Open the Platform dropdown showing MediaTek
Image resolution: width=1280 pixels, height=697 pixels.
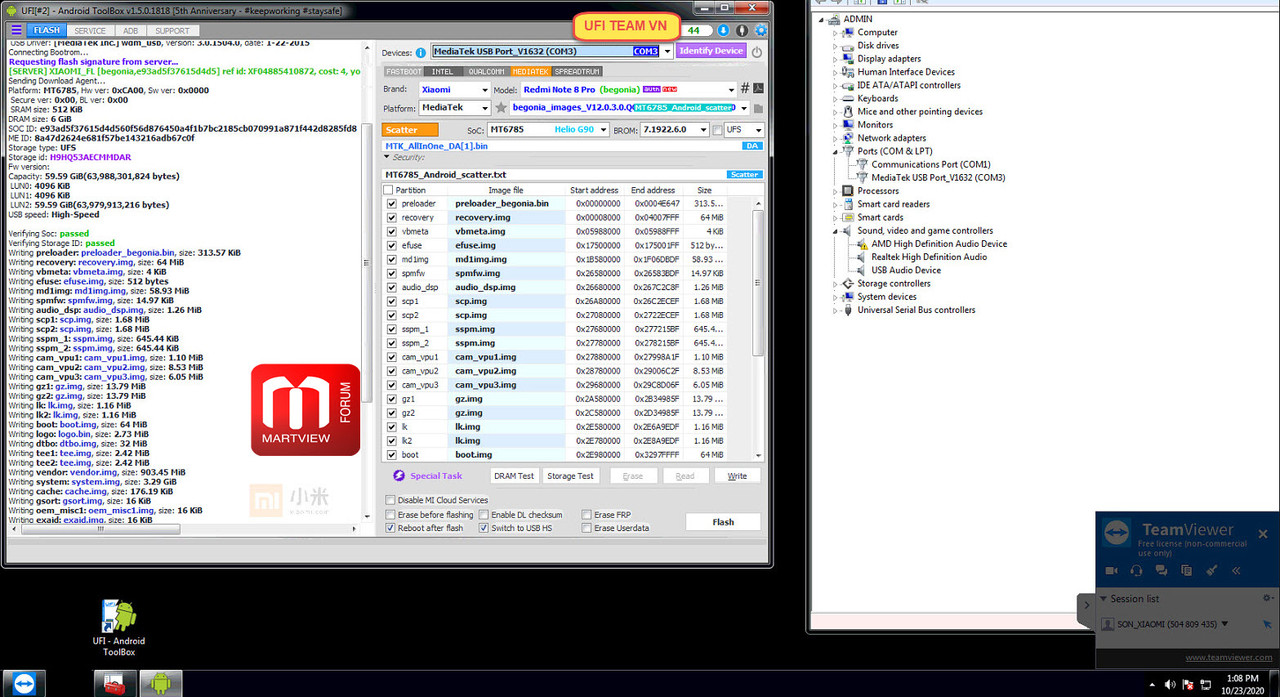click(485, 107)
